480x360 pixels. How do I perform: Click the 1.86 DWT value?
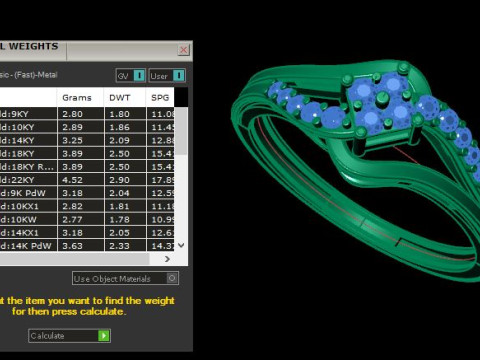click(119, 127)
